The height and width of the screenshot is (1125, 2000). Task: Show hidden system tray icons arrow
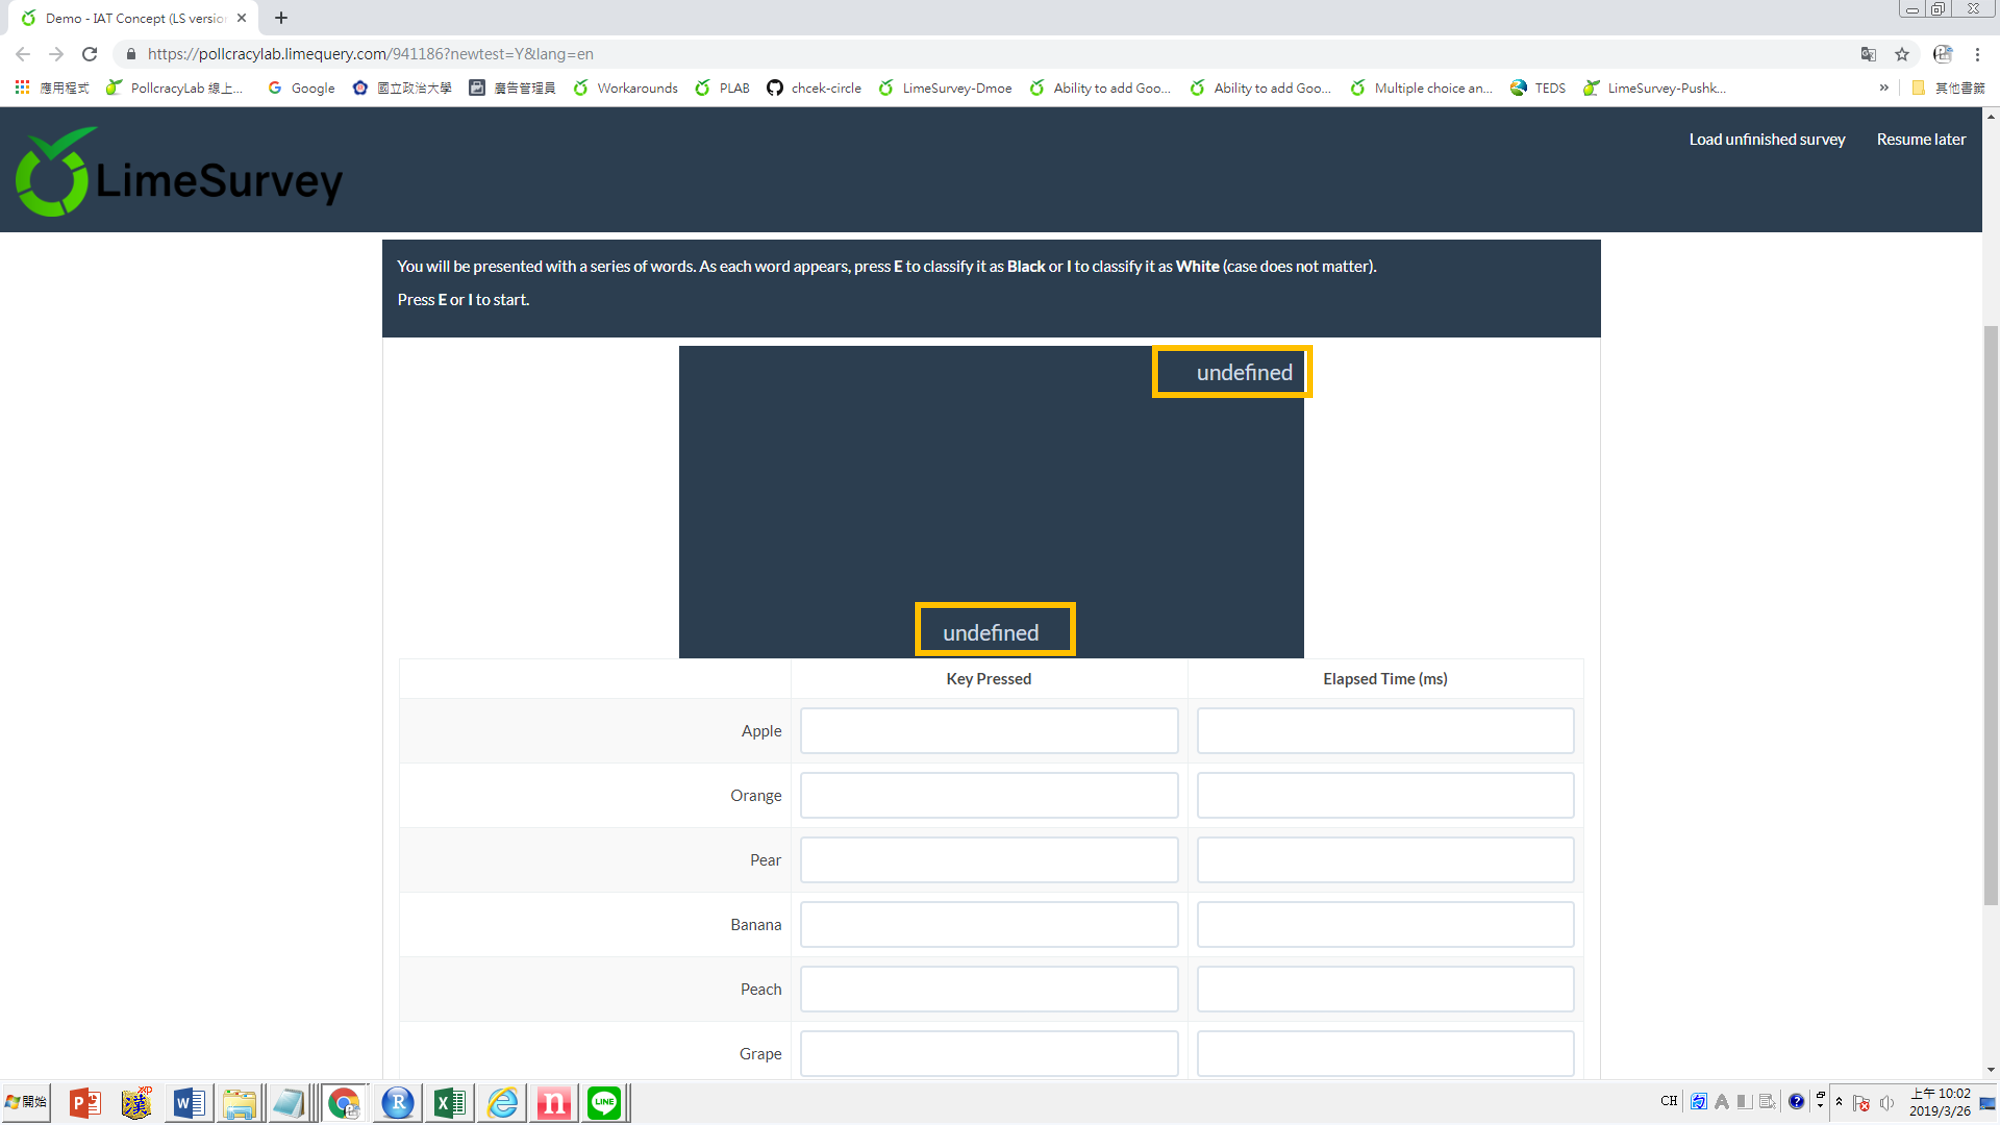1839,1102
